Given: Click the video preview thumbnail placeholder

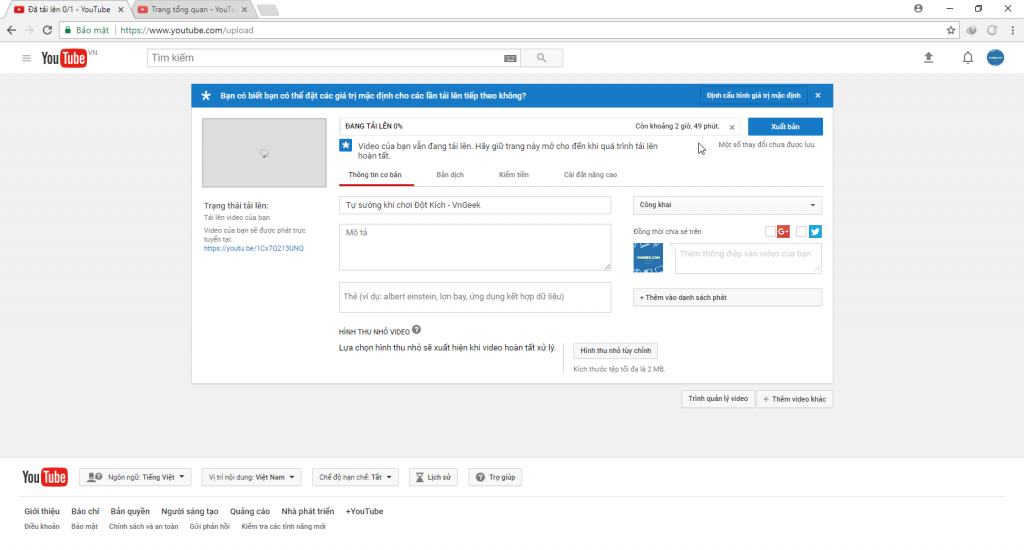Looking at the screenshot, I should coord(264,153).
